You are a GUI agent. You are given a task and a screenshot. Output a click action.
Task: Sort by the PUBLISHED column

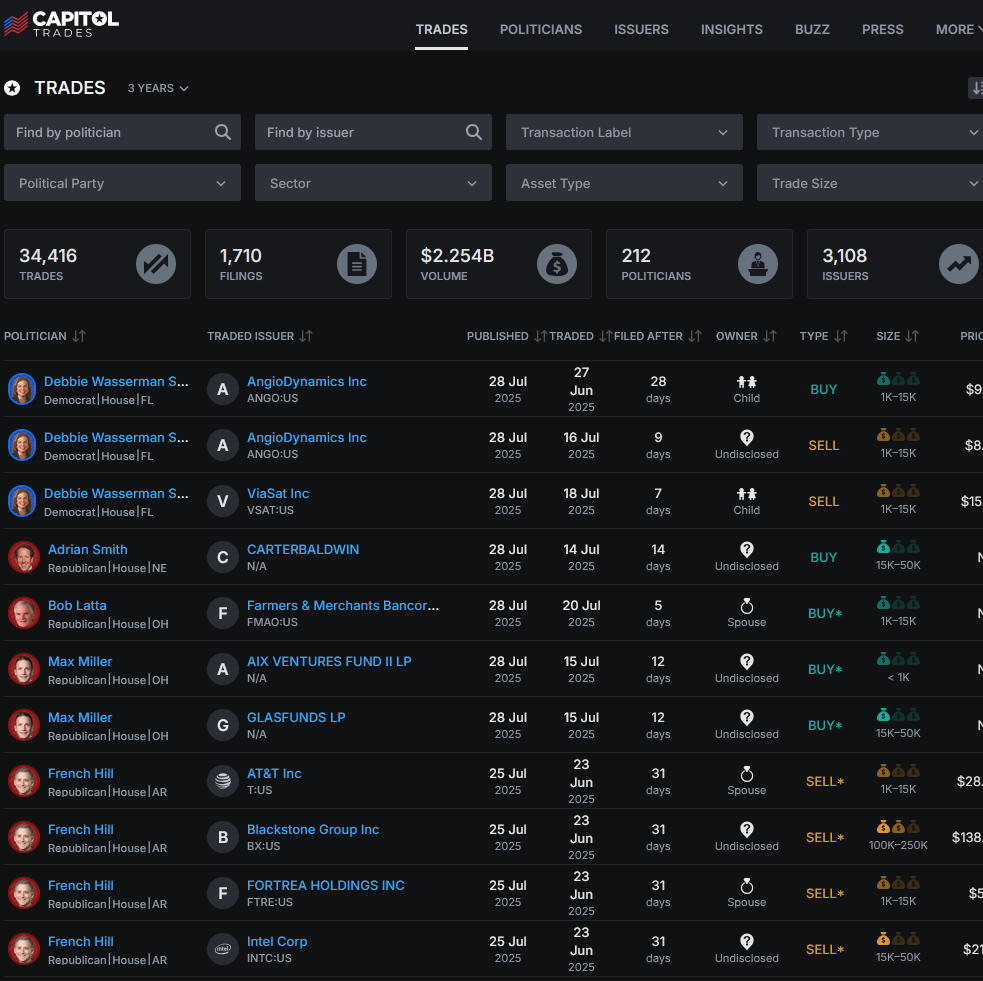507,337
